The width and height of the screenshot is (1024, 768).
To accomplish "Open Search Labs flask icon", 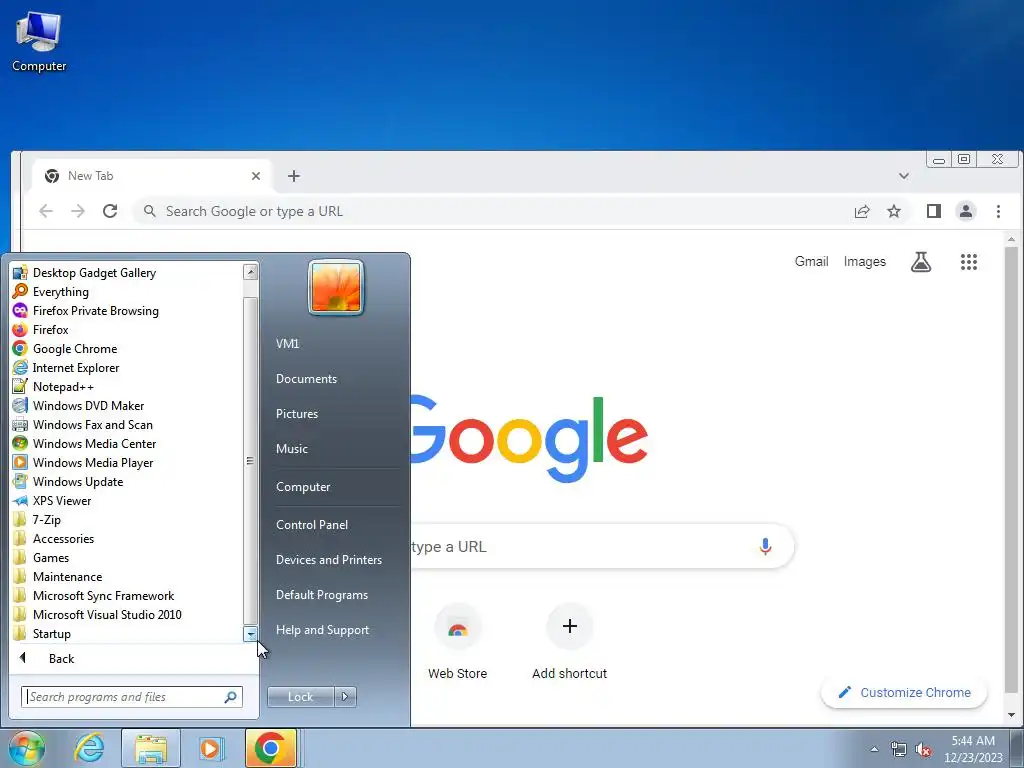I will pos(921,262).
